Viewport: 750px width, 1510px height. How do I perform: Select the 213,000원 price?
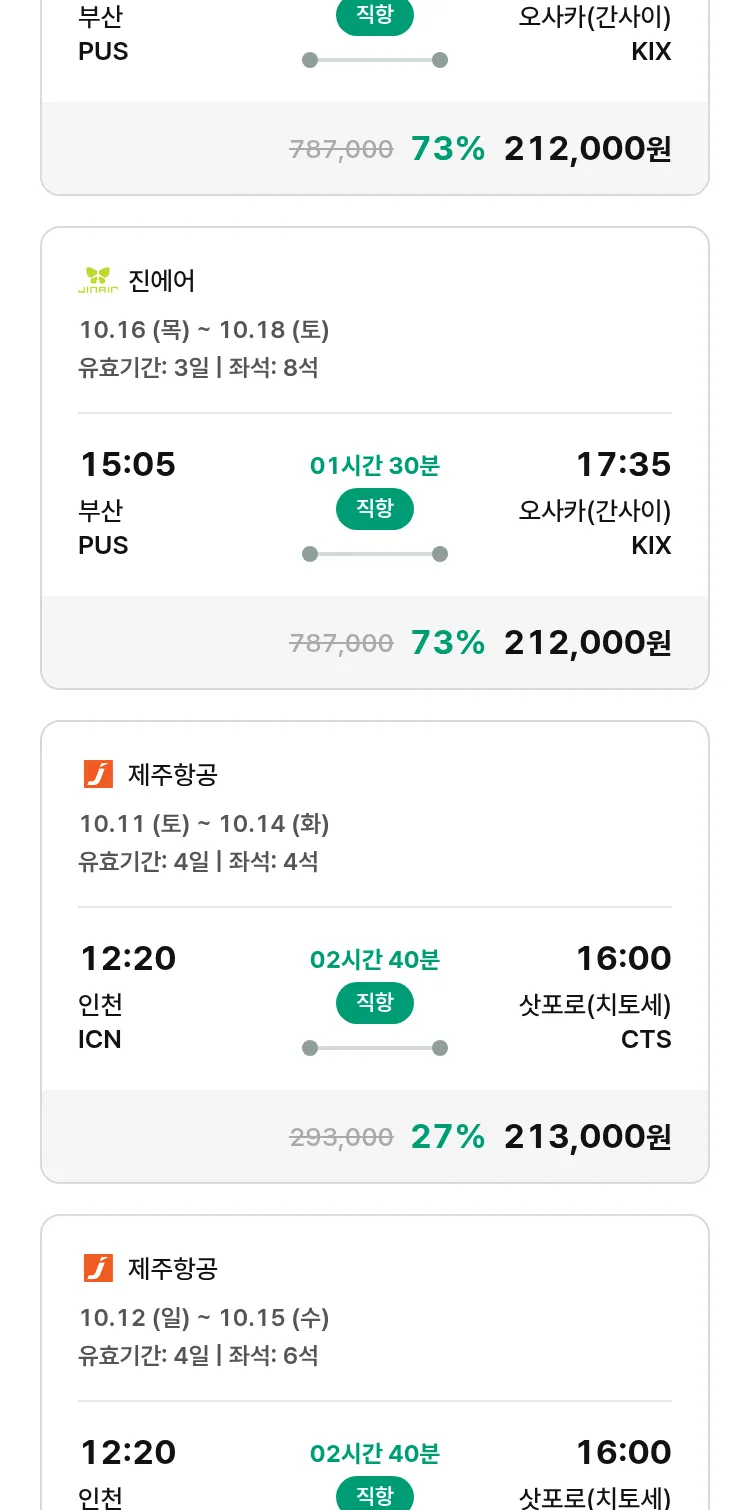(x=587, y=1136)
